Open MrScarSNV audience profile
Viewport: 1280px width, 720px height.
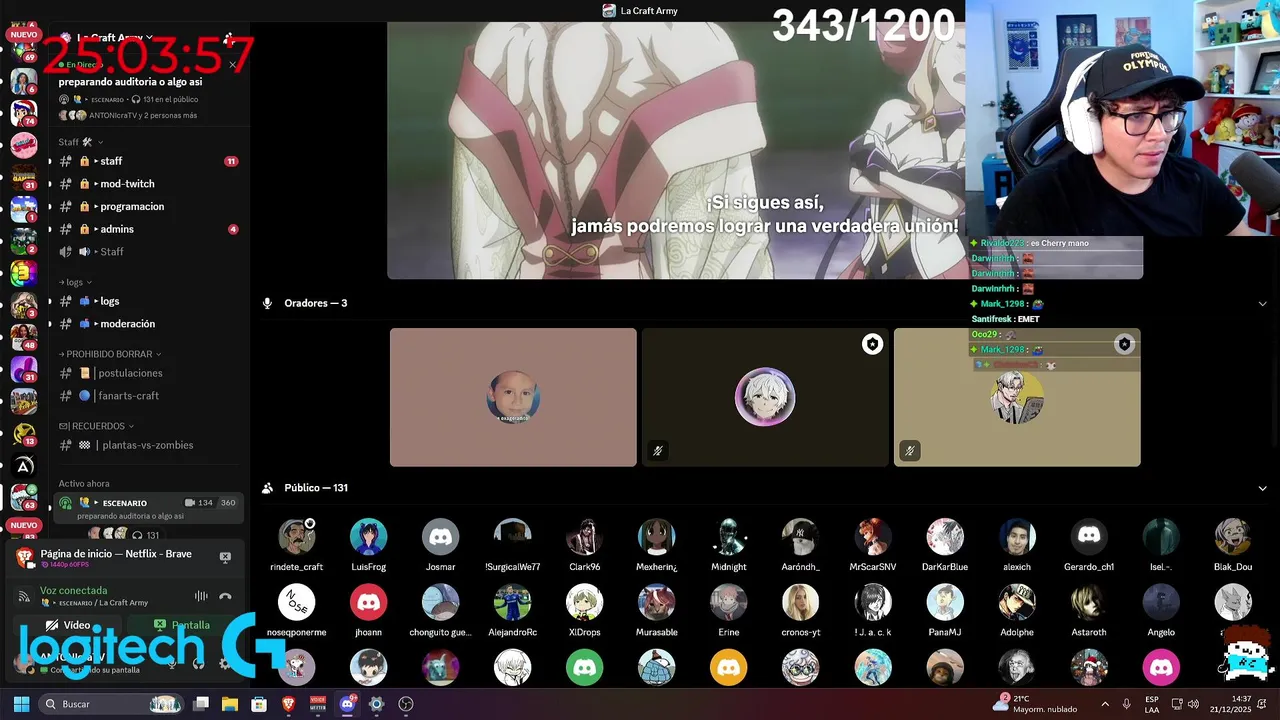click(873, 545)
